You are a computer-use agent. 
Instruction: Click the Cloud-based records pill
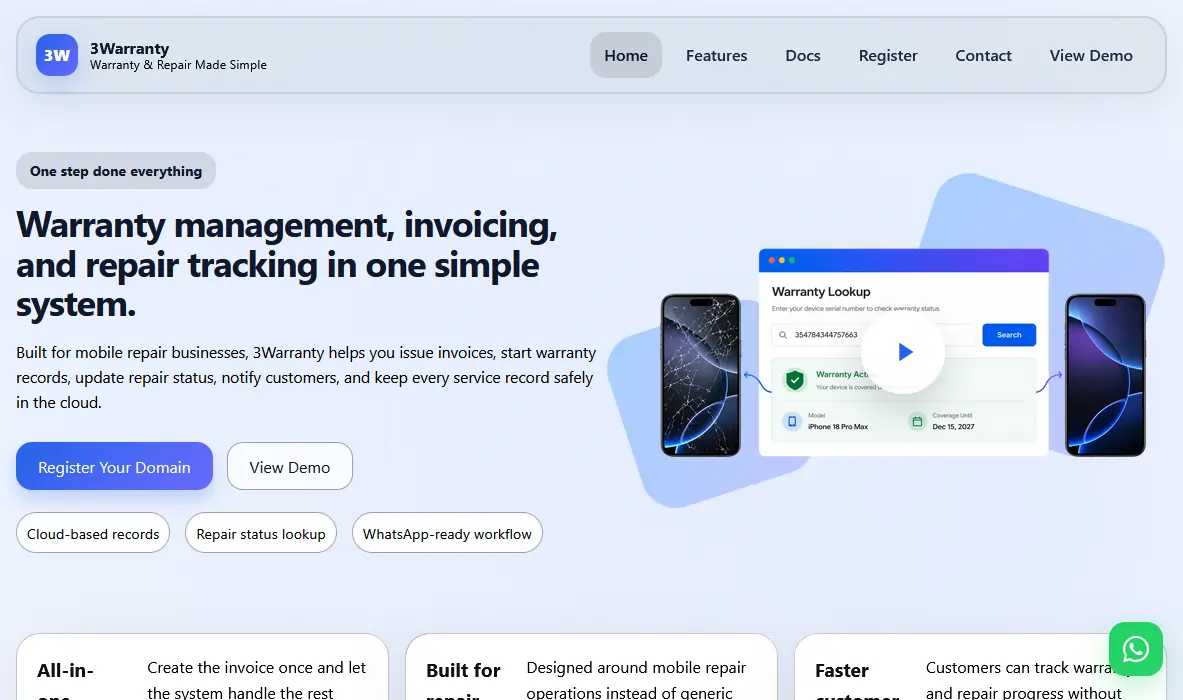point(93,533)
